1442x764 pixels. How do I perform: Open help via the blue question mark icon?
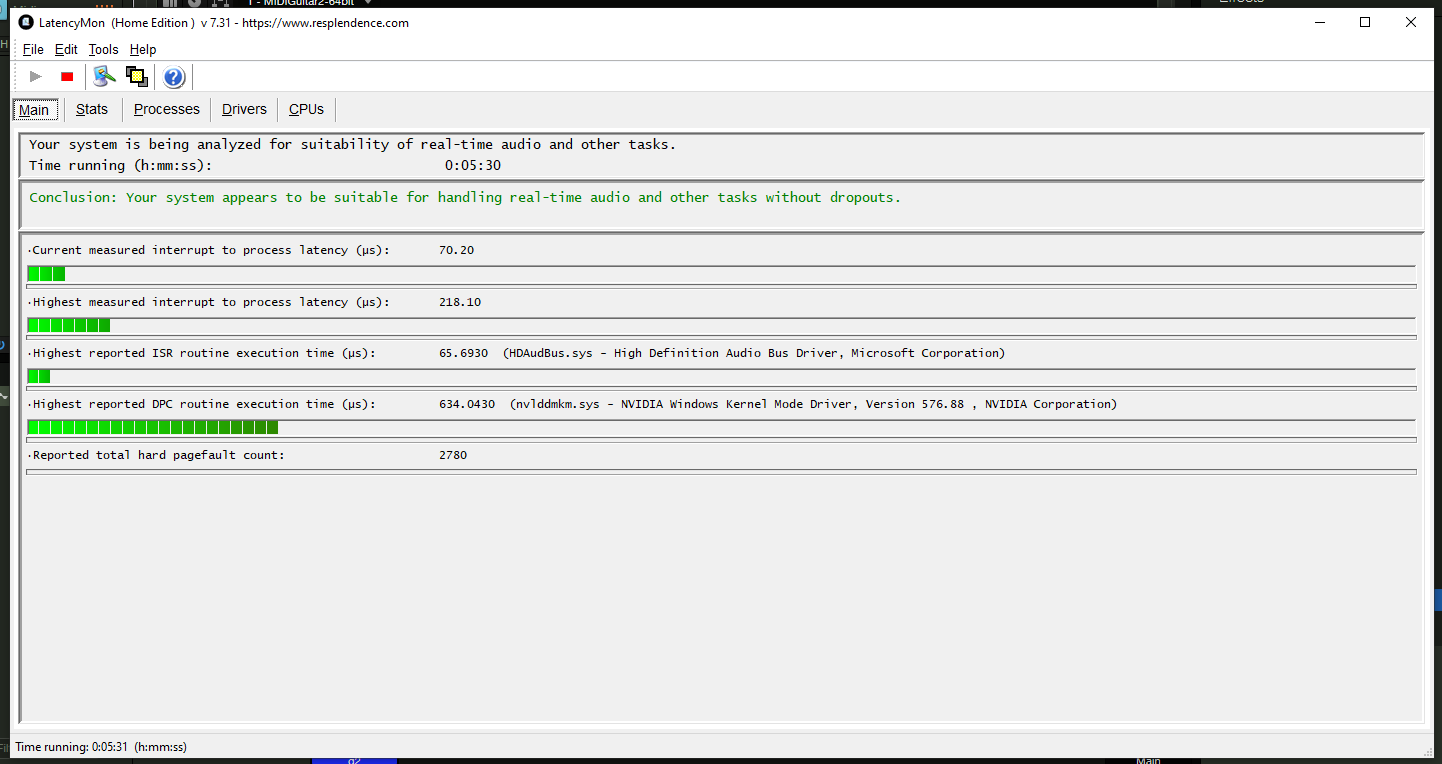tap(174, 77)
